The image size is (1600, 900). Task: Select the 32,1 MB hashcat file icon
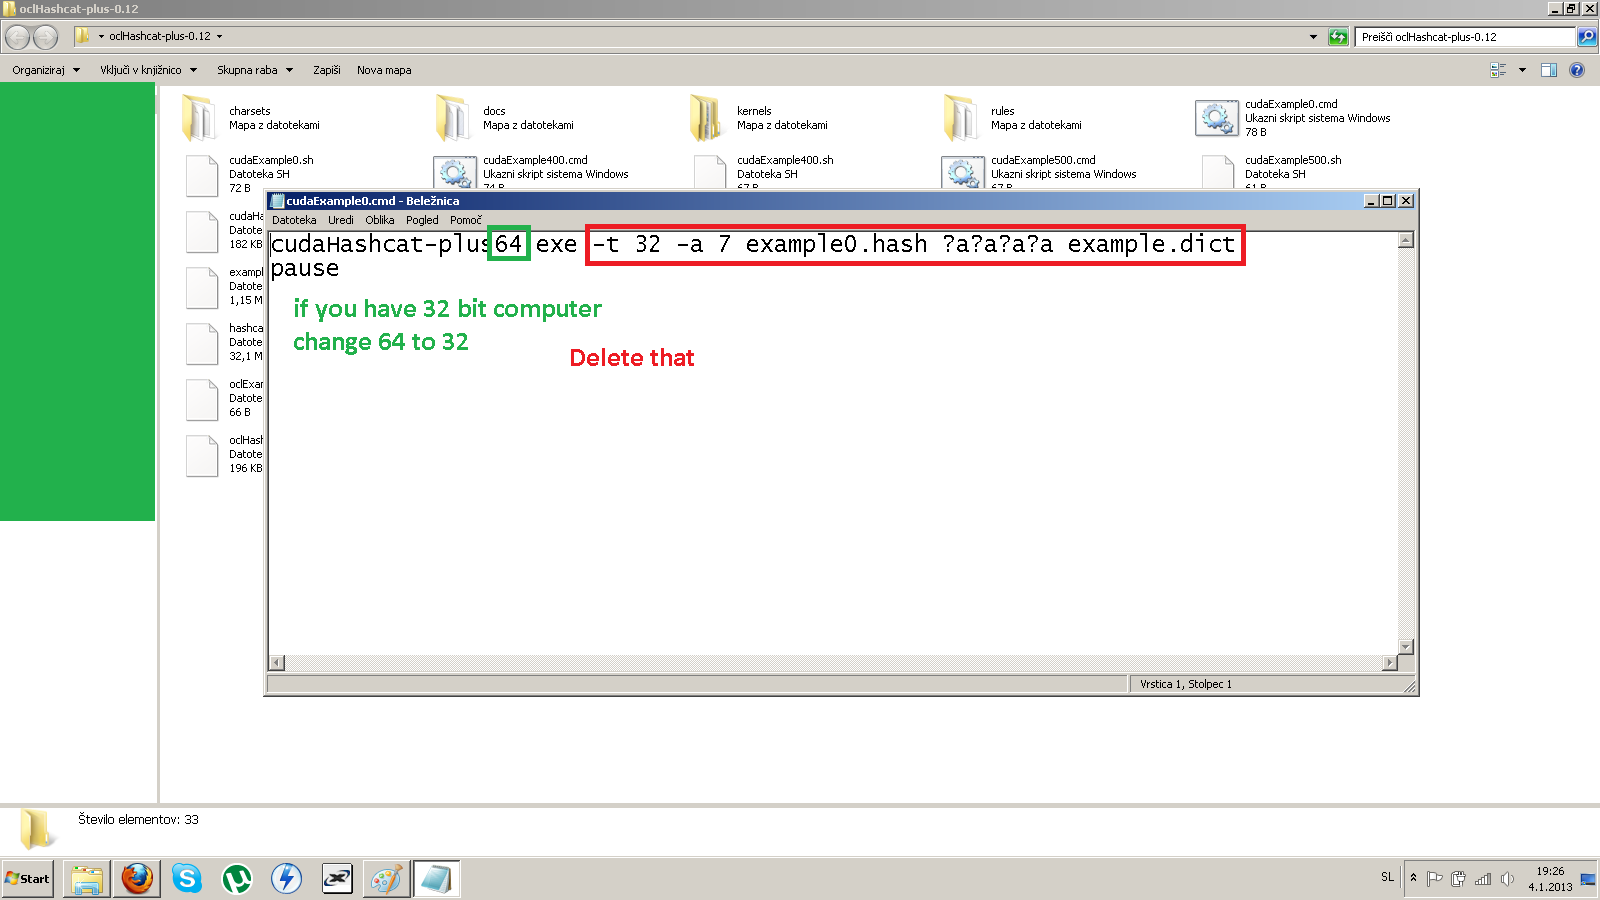[201, 343]
